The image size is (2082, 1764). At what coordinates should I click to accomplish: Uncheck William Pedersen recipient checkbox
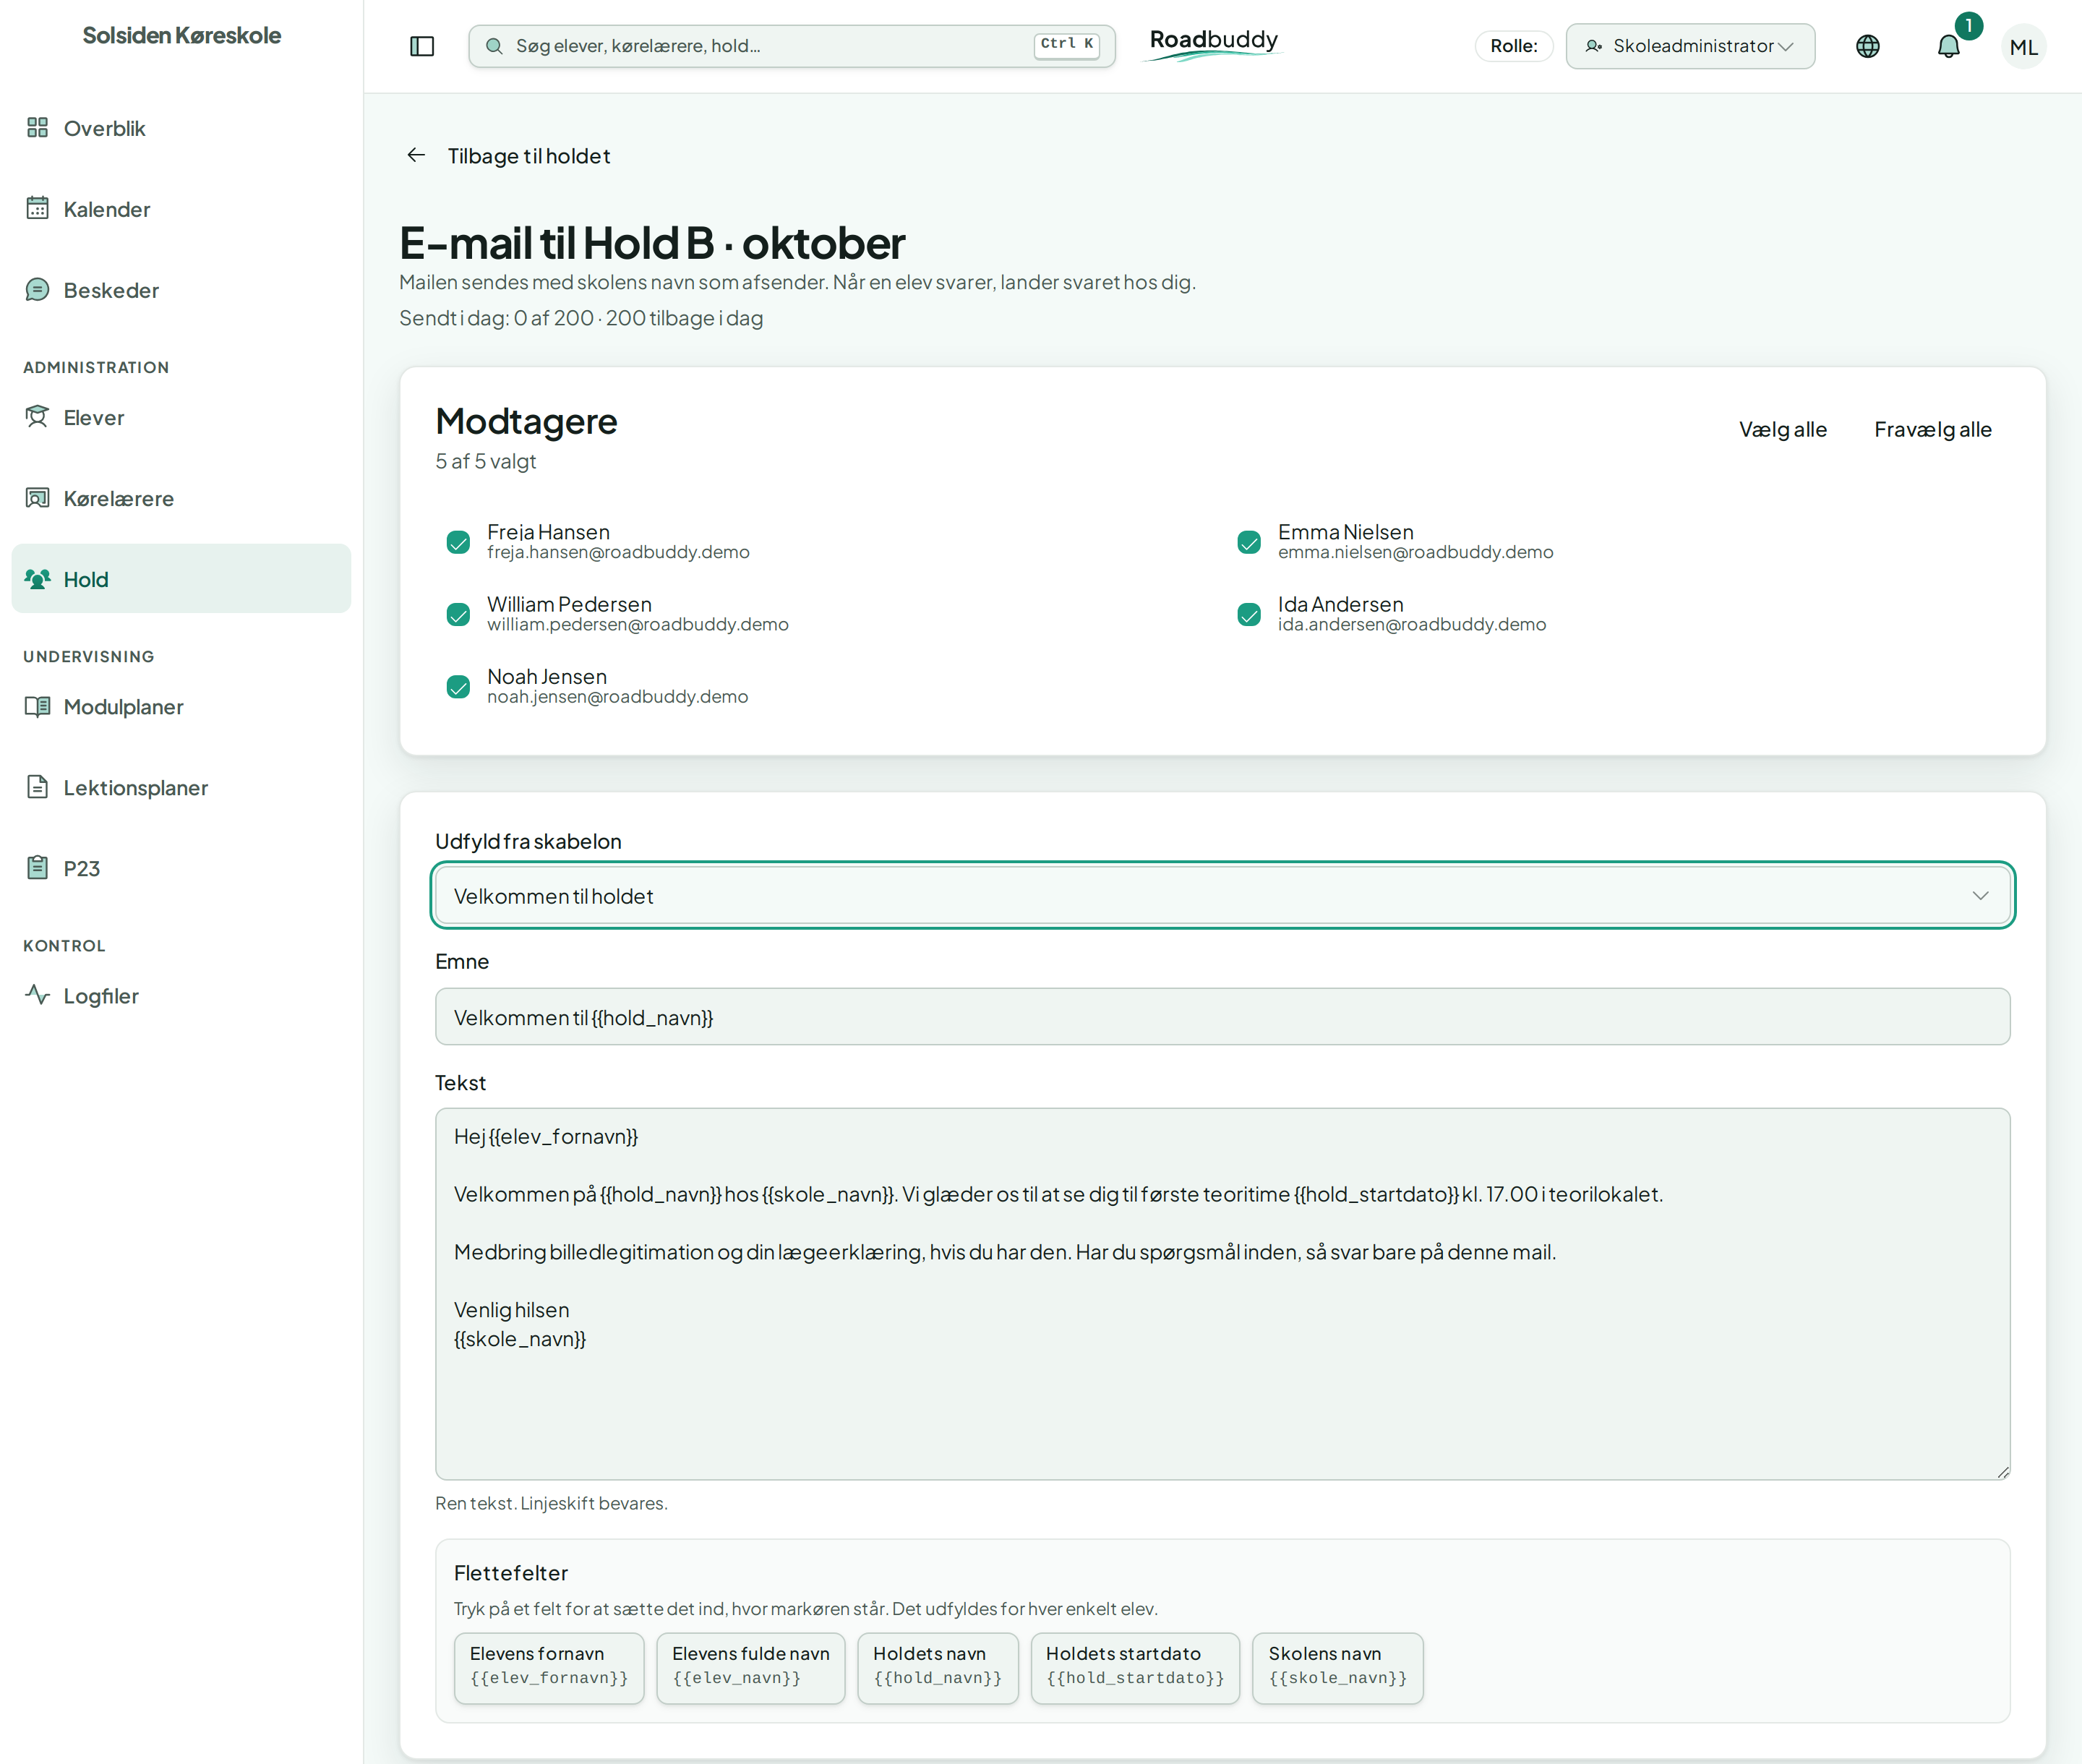click(x=458, y=614)
